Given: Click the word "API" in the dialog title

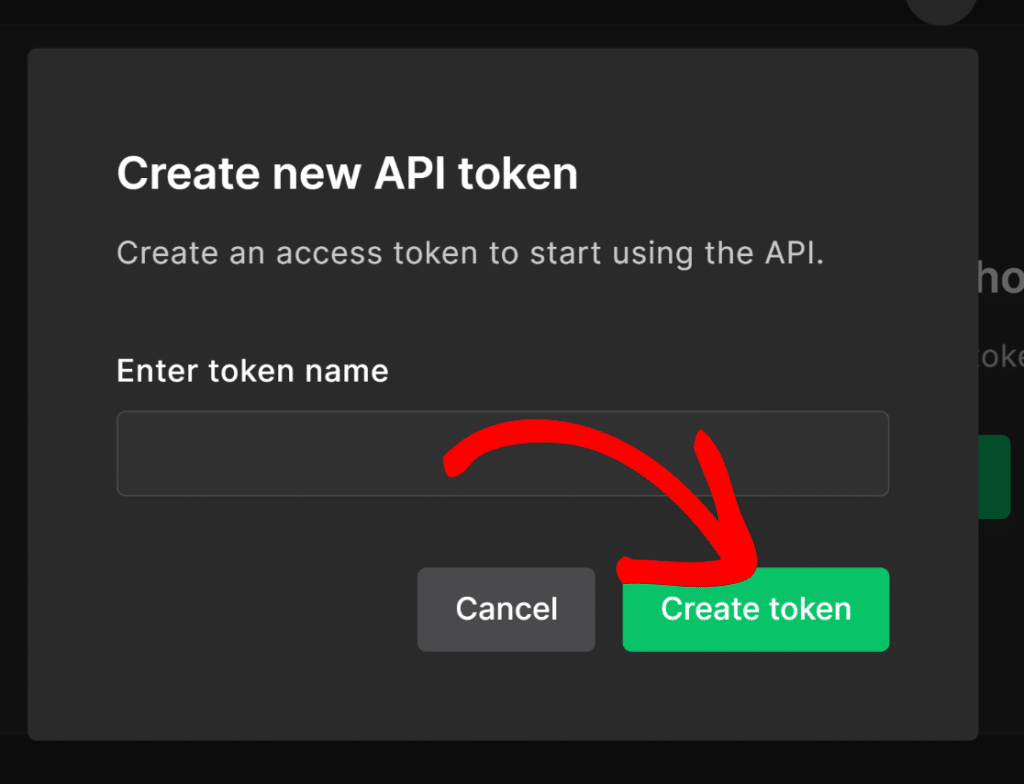Looking at the screenshot, I should pyautogui.click(x=411, y=174).
